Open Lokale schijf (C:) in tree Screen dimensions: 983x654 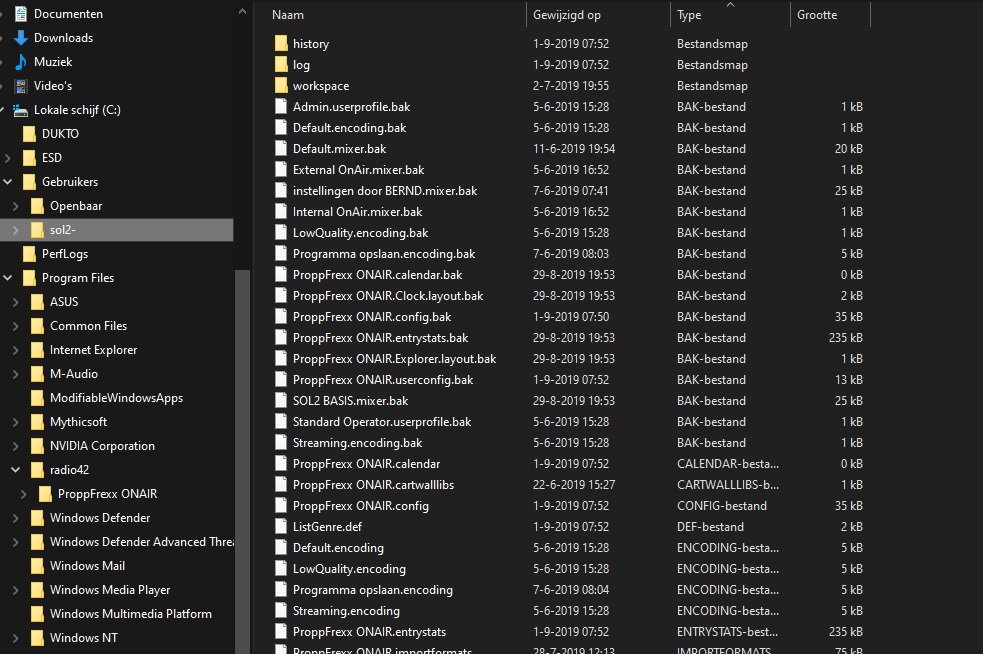(76, 110)
